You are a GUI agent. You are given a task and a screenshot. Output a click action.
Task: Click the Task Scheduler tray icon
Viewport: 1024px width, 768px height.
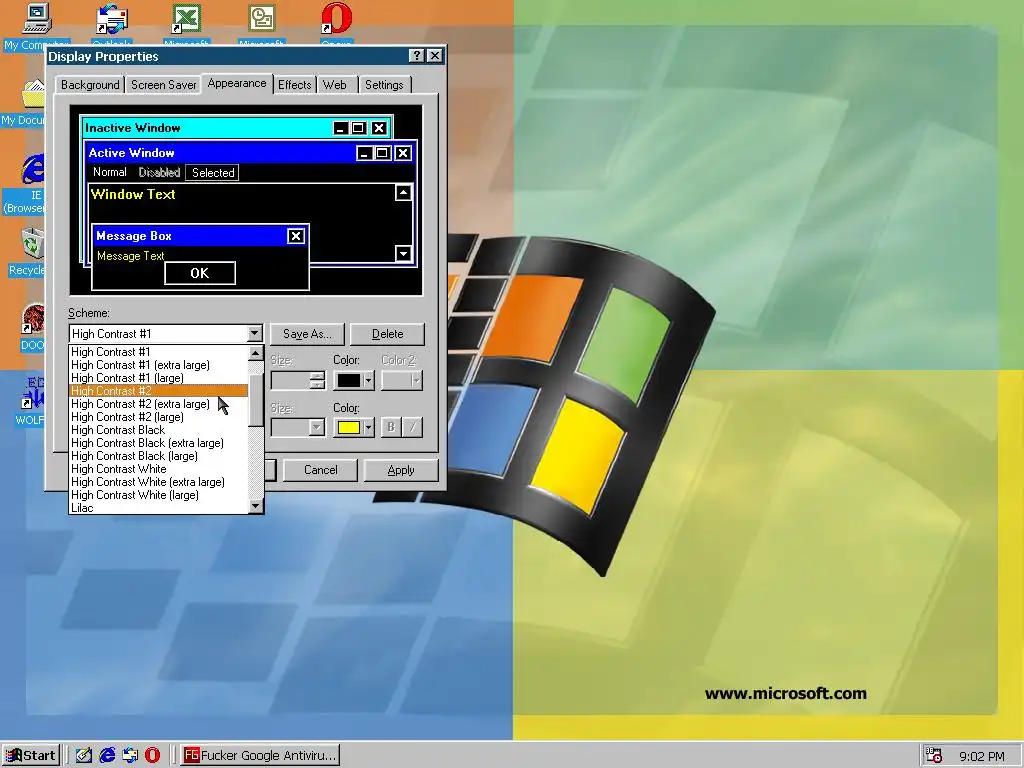(934, 755)
